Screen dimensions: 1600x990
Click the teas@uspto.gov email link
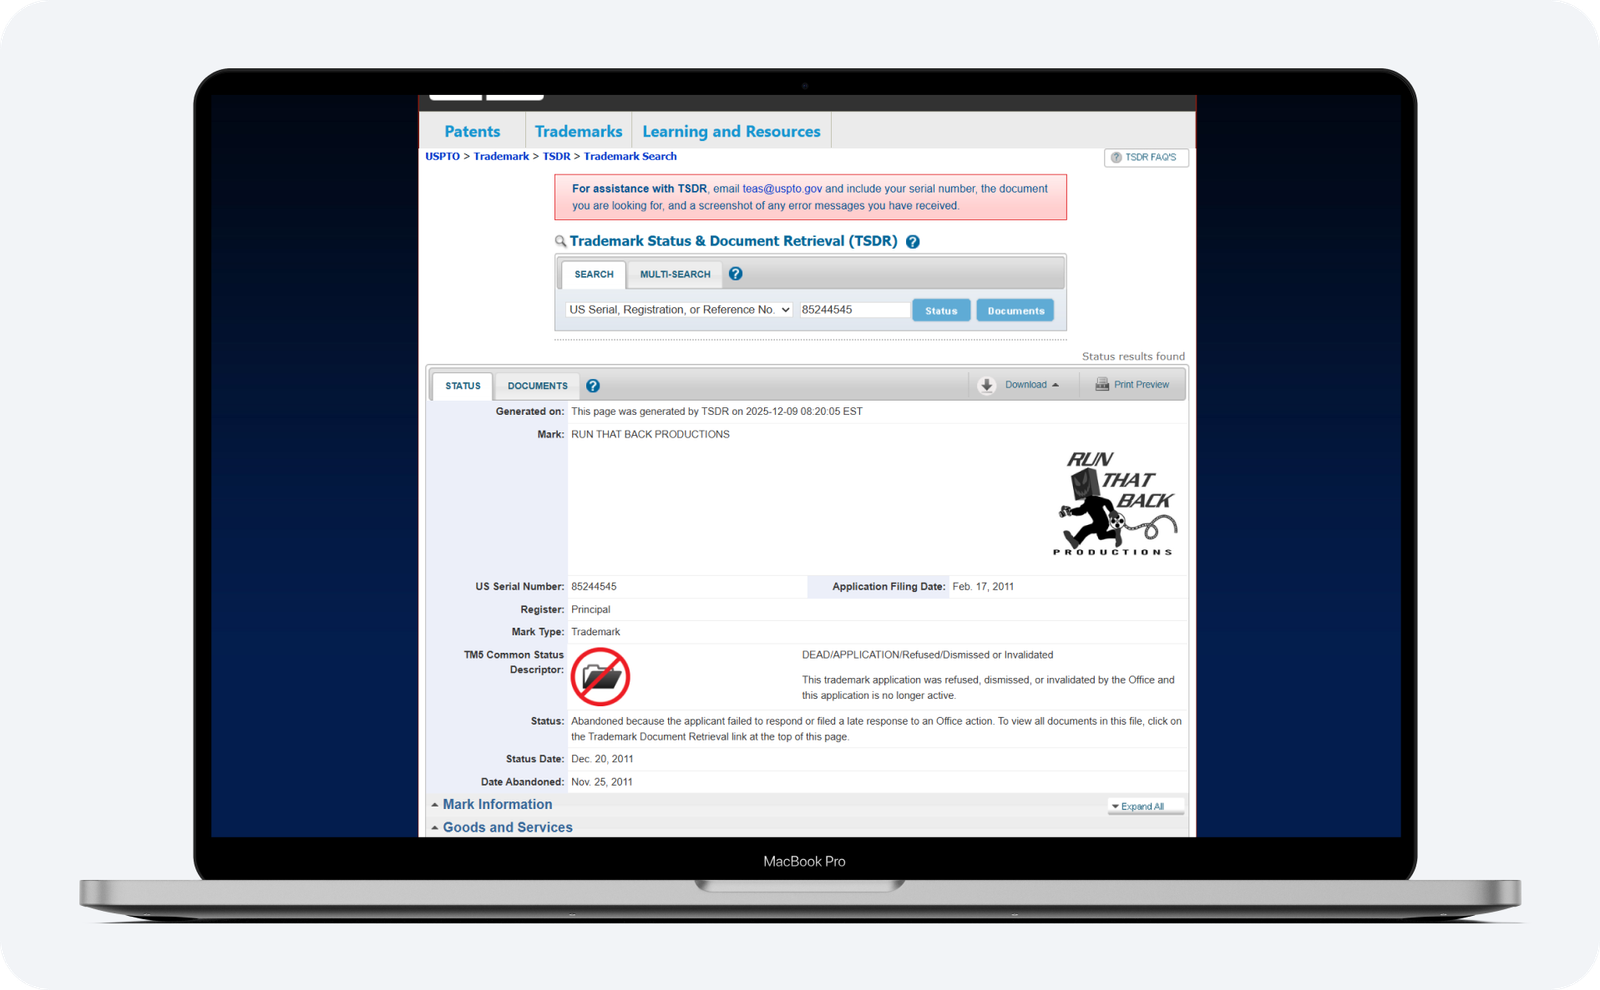tap(782, 188)
